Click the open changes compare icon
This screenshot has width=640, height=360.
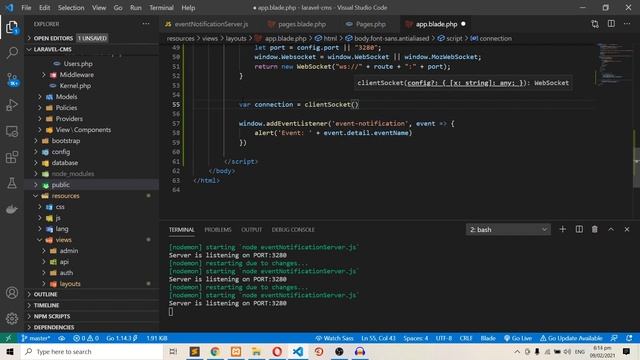[x=595, y=24]
